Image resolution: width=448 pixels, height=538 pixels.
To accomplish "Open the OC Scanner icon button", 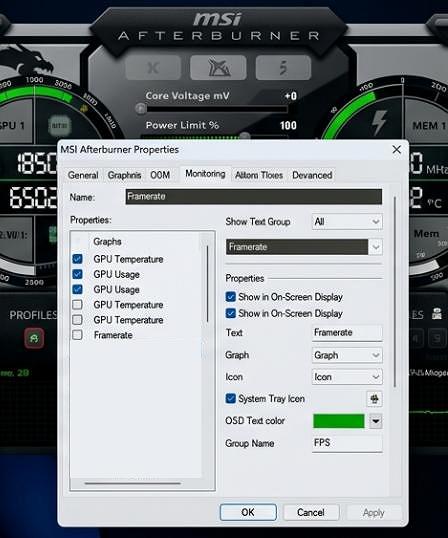I will (218, 68).
